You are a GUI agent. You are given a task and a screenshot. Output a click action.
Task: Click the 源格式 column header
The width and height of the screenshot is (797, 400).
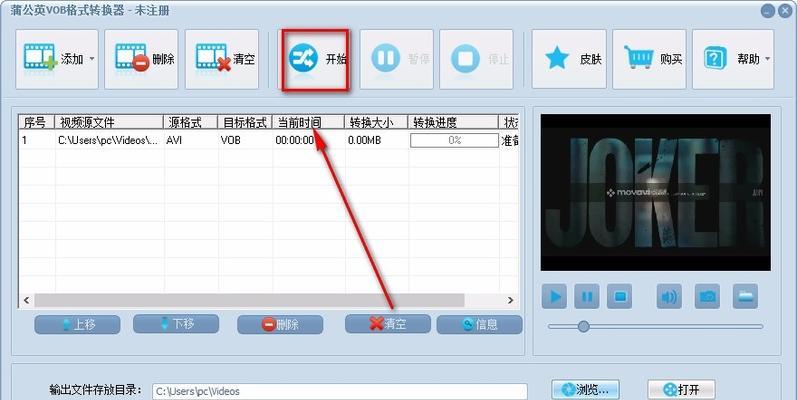(x=191, y=122)
